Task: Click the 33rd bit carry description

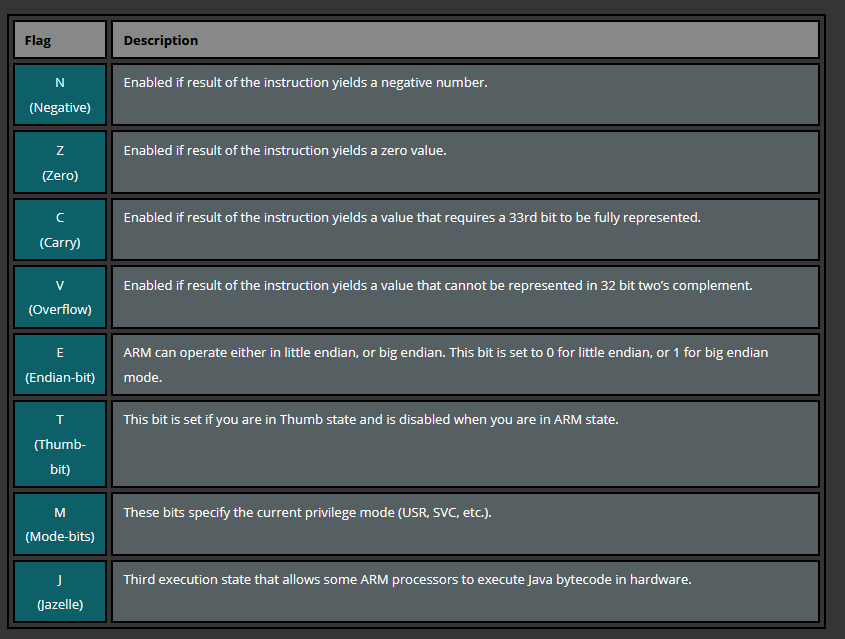Action: coord(412,217)
